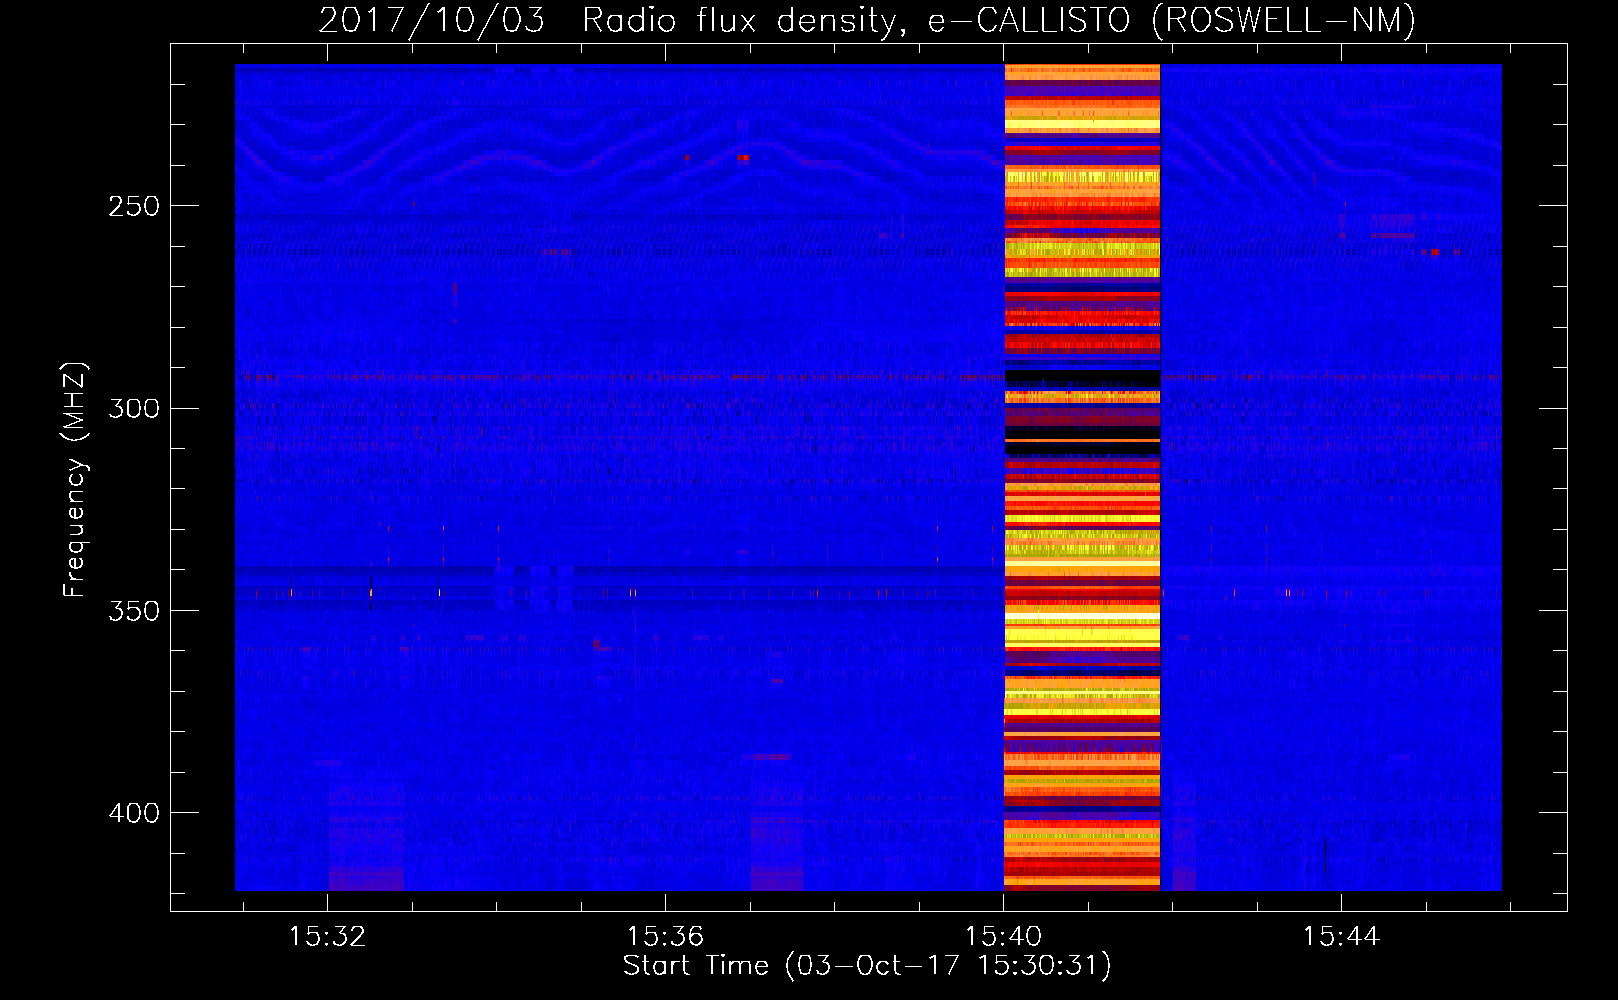Click the 300 frequency tick label

134,408
